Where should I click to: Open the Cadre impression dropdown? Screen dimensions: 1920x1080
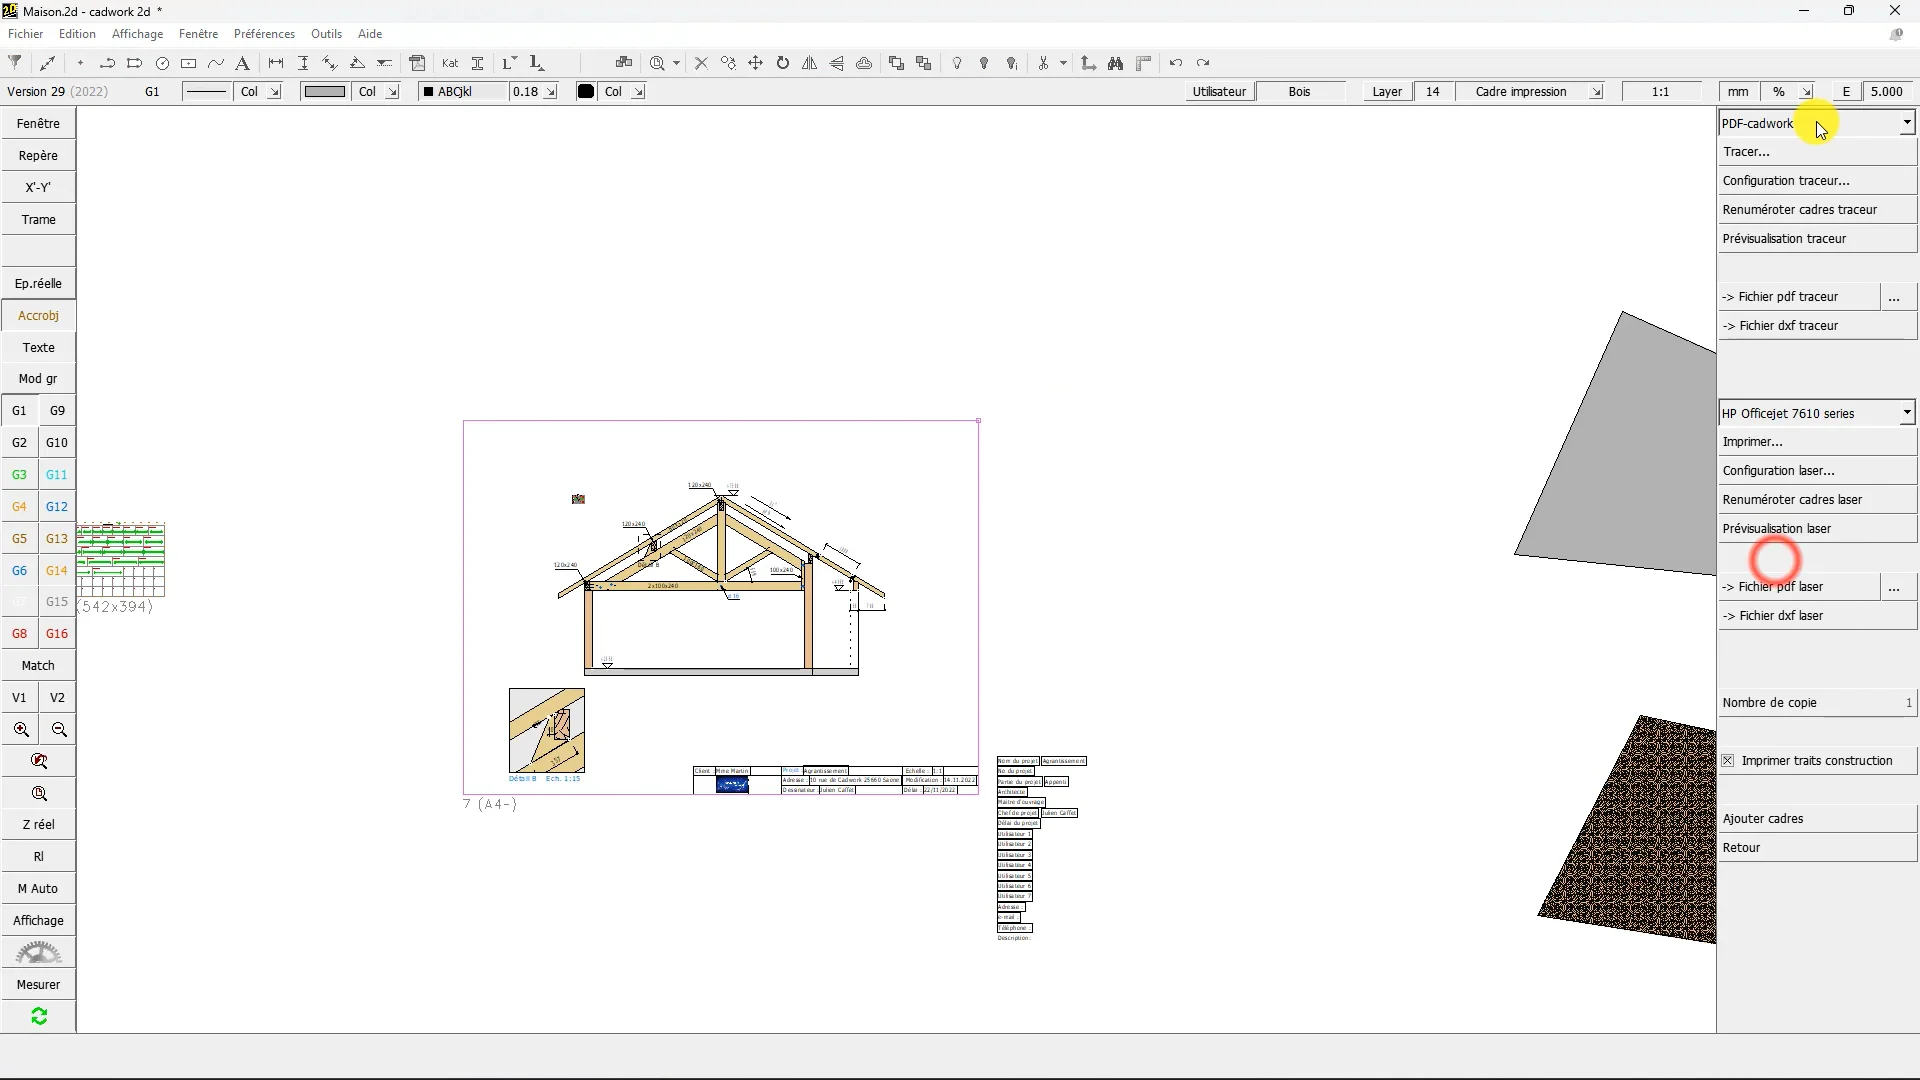click(1596, 91)
